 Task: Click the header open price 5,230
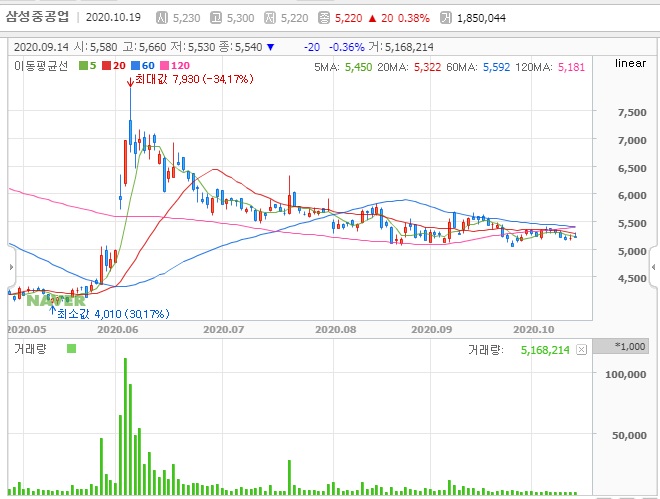pyautogui.click(x=186, y=18)
